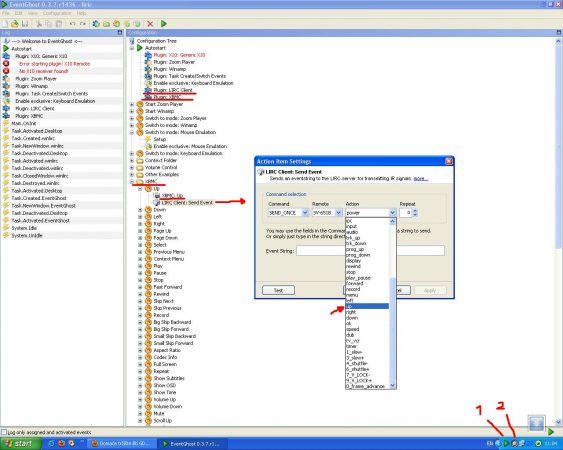
Task: Click the New file toolbar icon
Action: (5, 24)
